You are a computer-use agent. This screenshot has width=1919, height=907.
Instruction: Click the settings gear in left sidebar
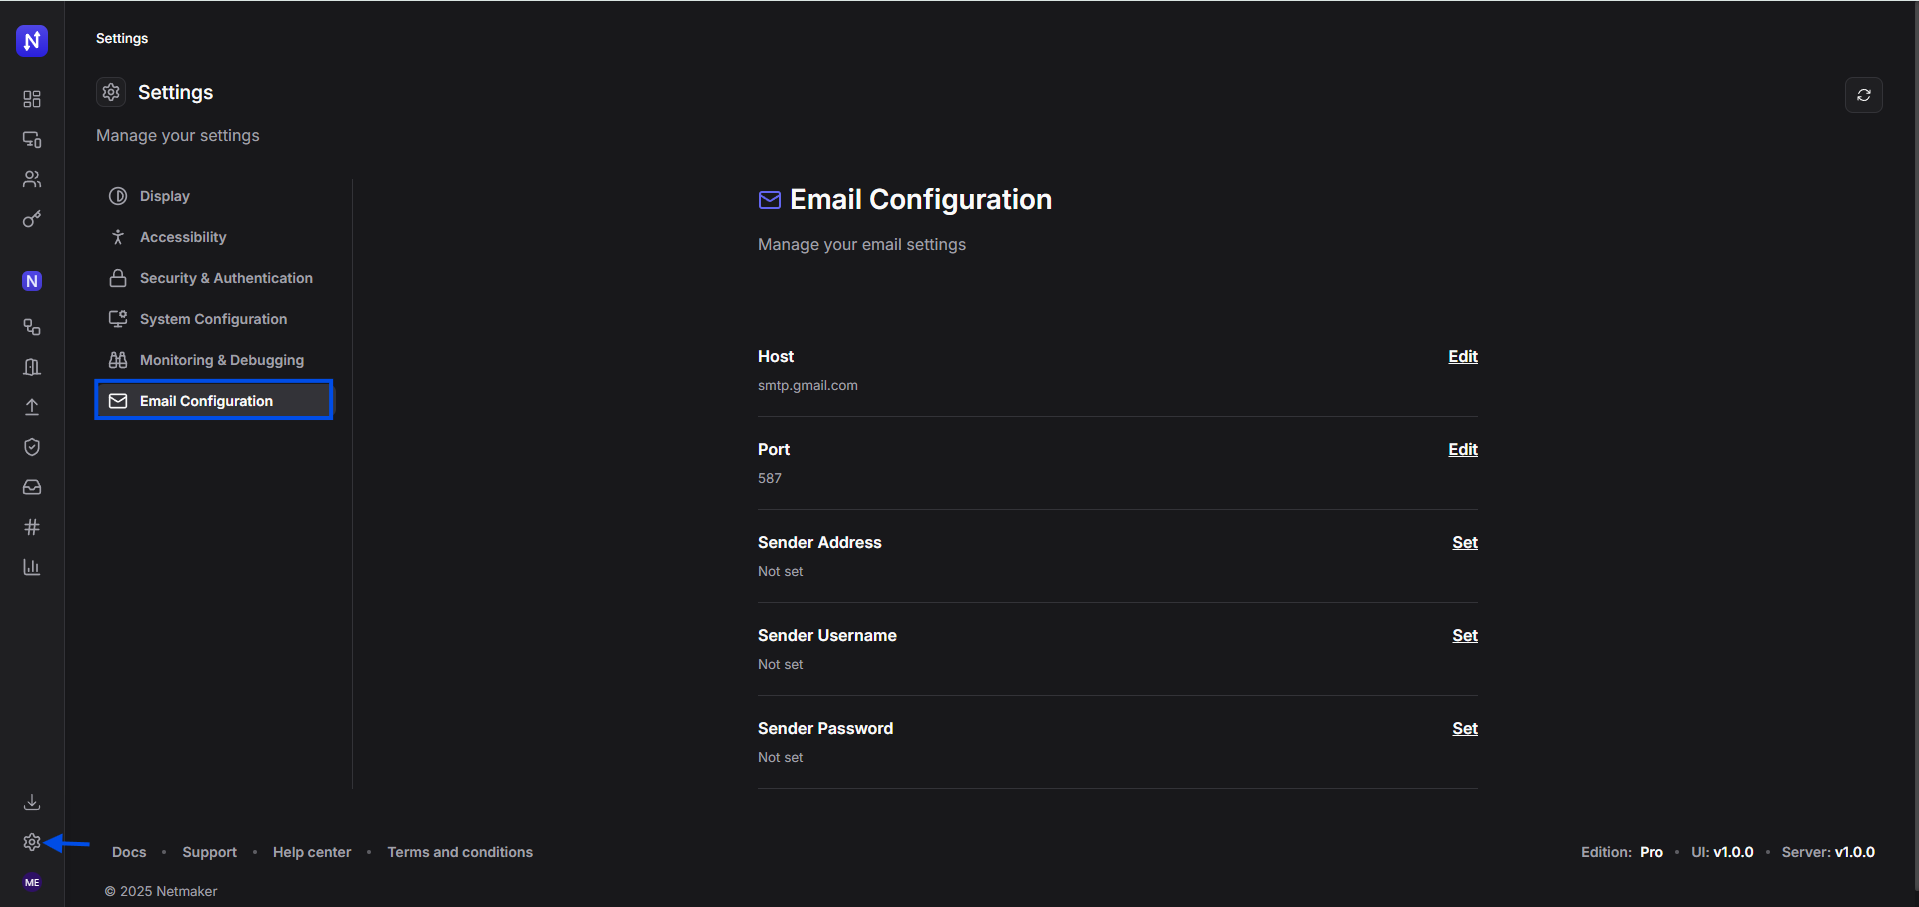pyautogui.click(x=32, y=843)
